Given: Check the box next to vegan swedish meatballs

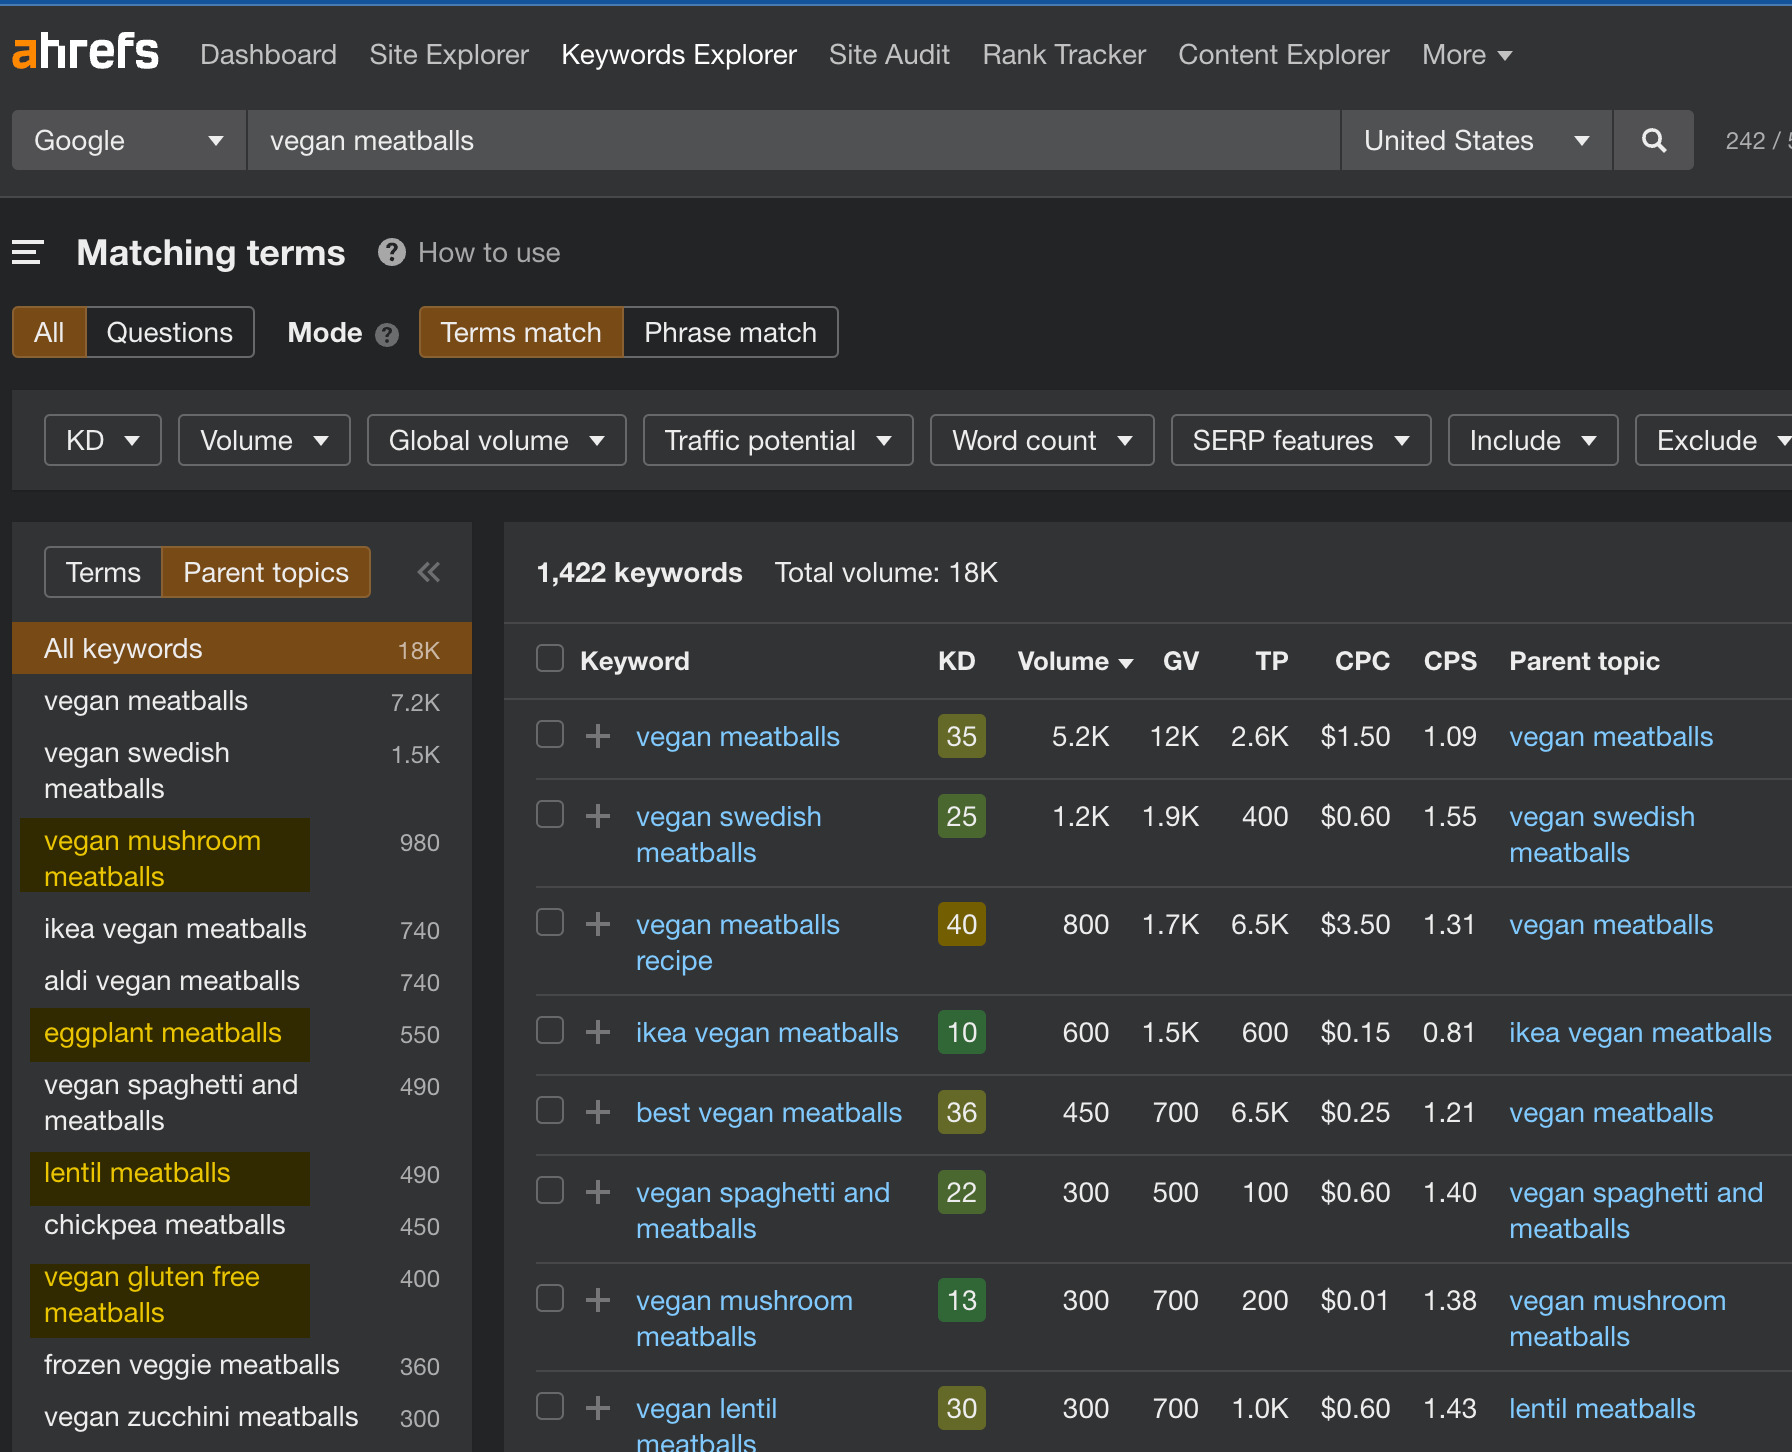Looking at the screenshot, I should (x=549, y=814).
